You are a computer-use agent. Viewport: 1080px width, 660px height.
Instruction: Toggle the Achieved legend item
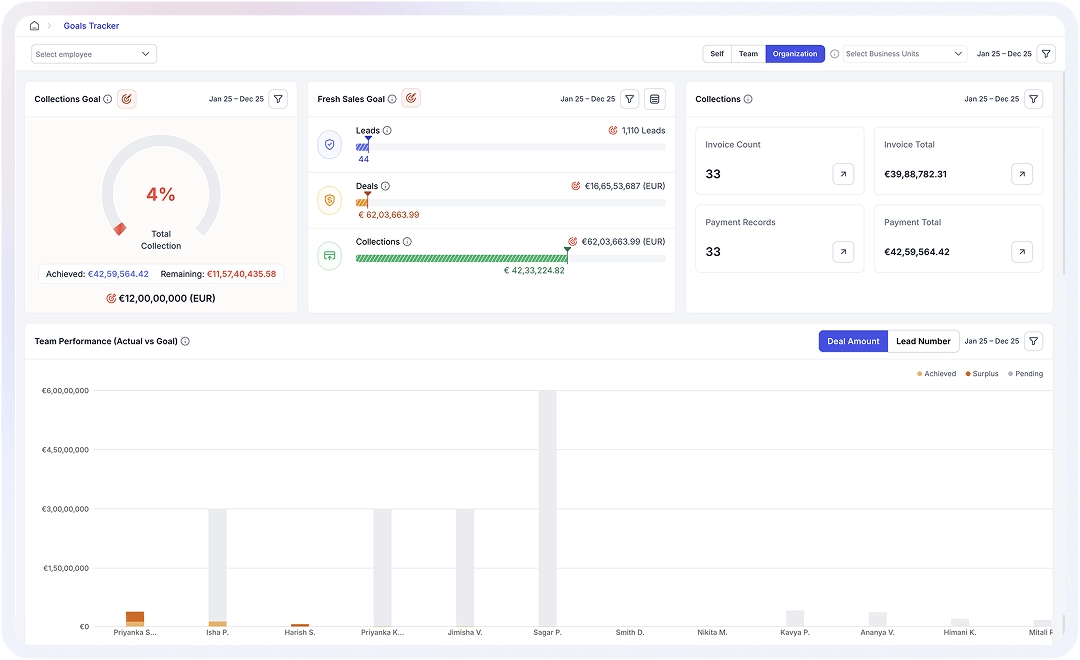coord(936,374)
